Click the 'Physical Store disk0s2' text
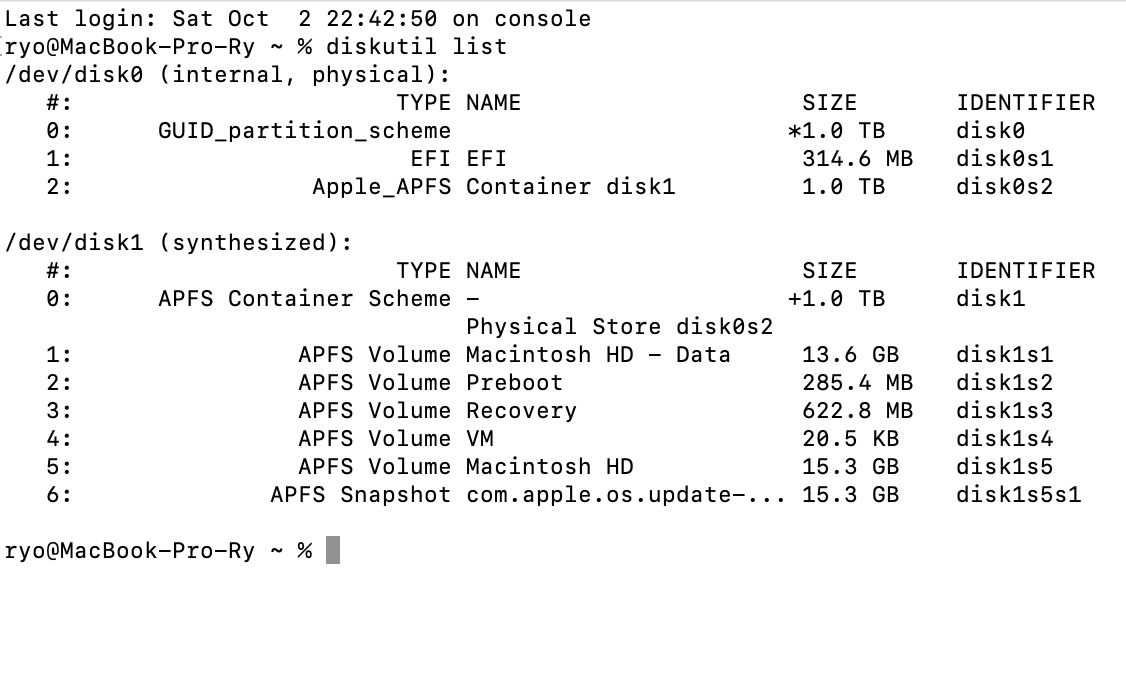Image resolution: width=1126 pixels, height=674 pixels. (619, 327)
